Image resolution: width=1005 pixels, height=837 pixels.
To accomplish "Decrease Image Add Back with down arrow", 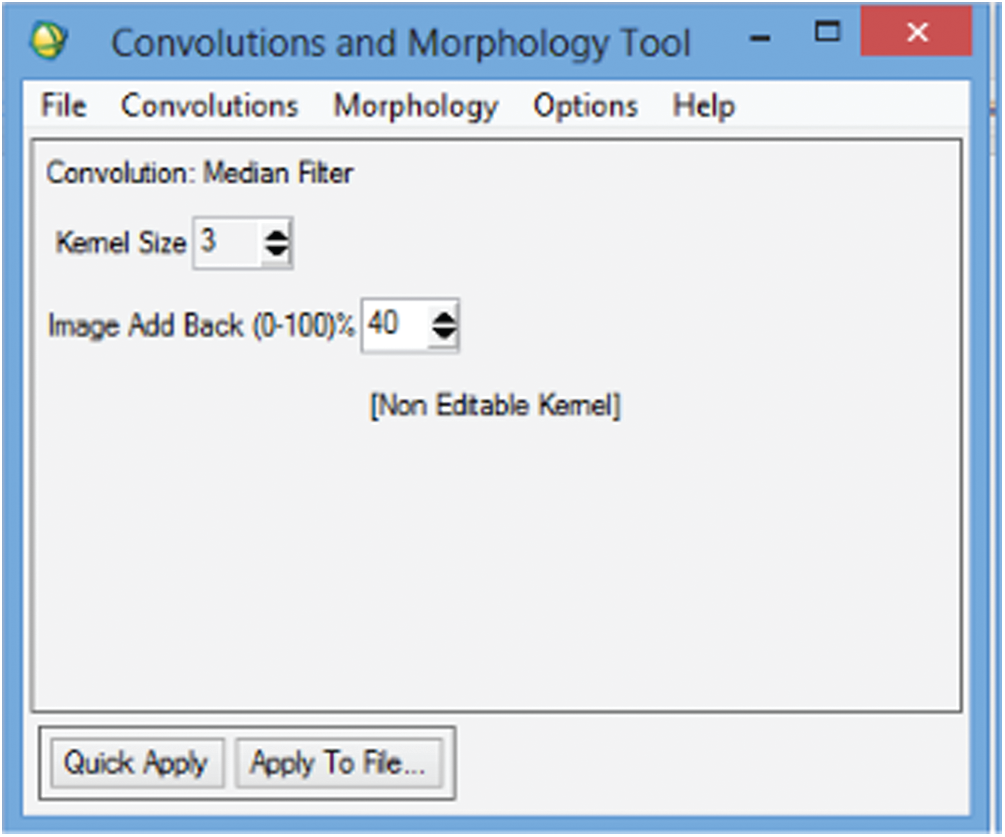I will point(443,333).
